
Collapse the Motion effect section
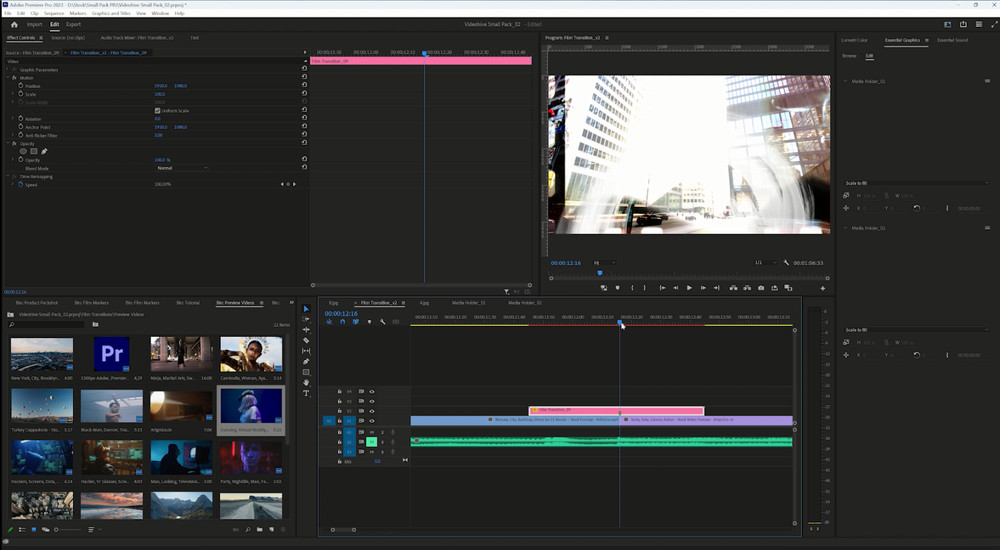pyautogui.click(x=8, y=77)
